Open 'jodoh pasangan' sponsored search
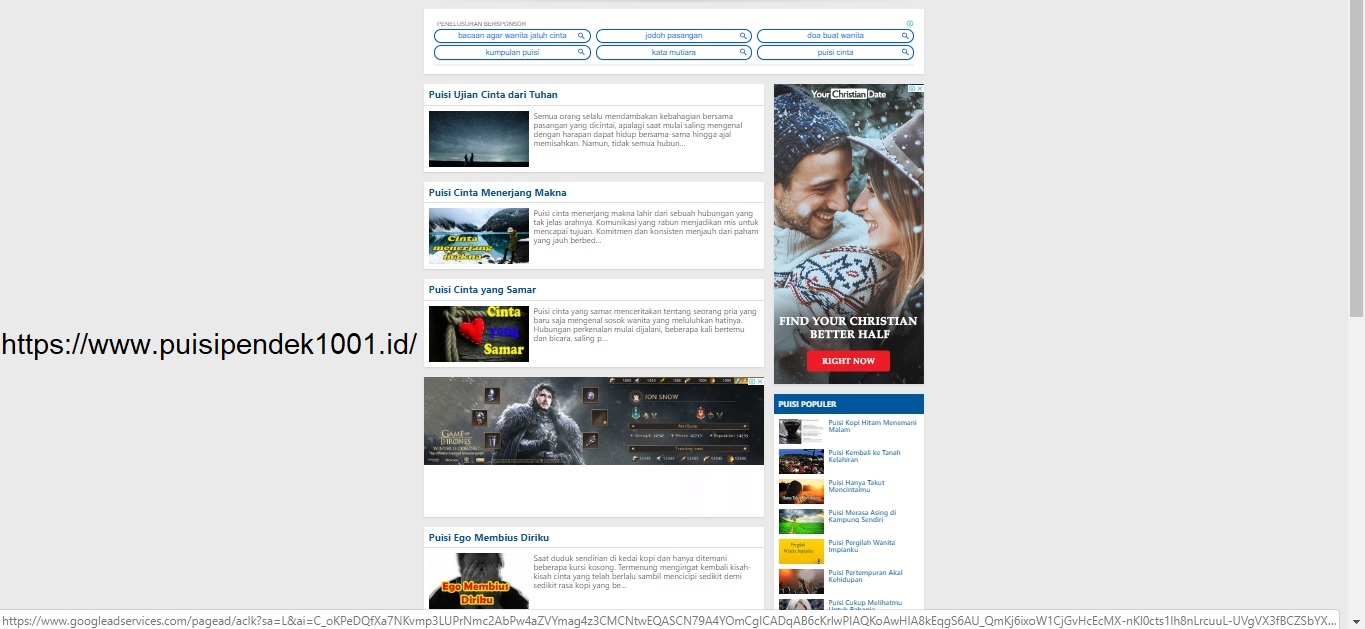 point(674,36)
